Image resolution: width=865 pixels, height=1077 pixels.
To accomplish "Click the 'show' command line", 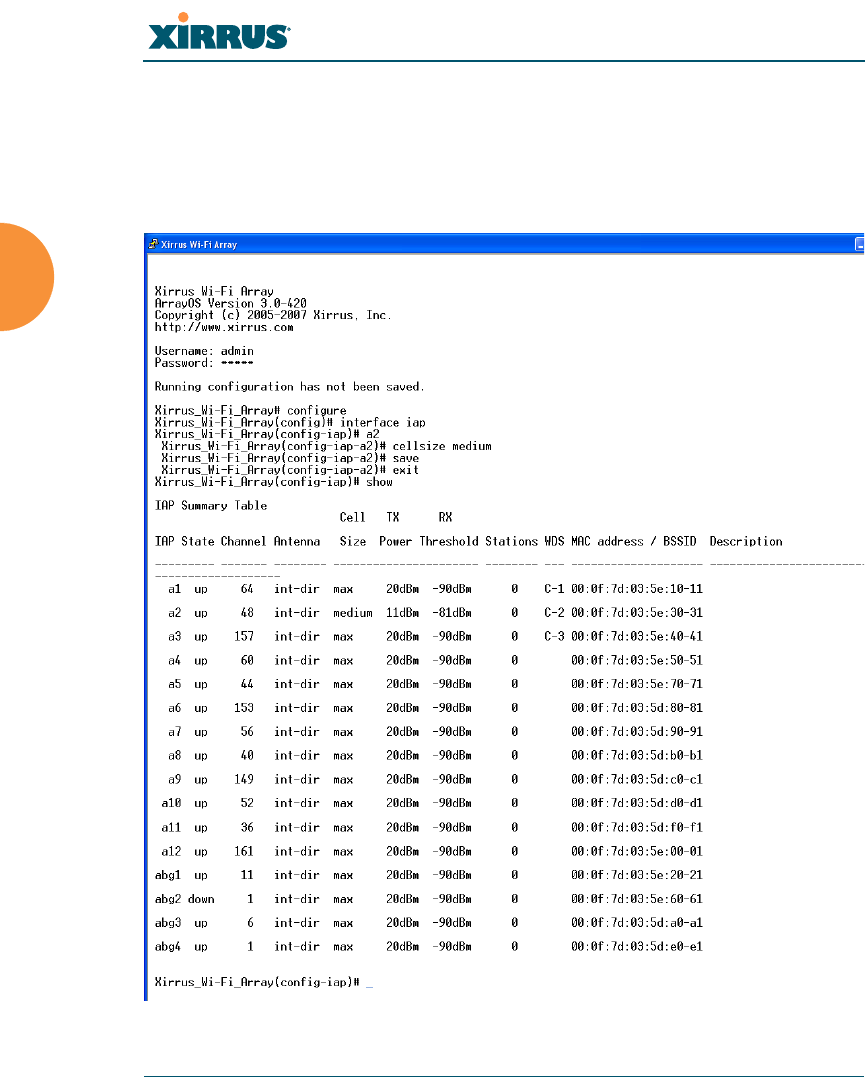I will [x=273, y=483].
